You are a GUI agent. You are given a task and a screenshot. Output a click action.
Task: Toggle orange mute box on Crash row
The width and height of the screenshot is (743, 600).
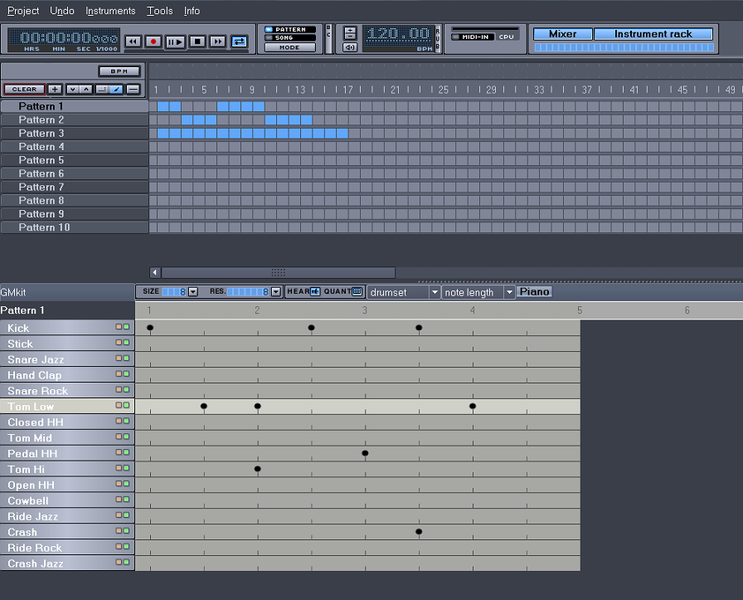point(118,531)
